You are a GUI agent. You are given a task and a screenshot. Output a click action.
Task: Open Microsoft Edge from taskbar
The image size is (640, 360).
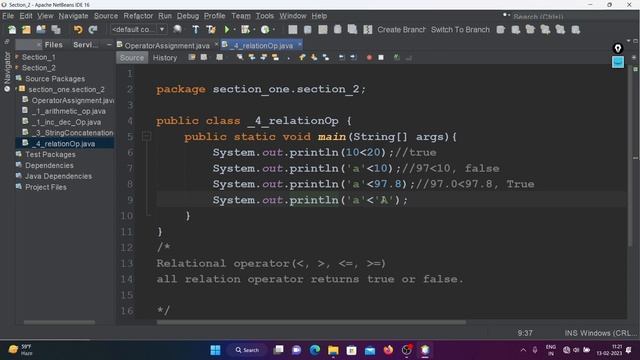coord(315,350)
